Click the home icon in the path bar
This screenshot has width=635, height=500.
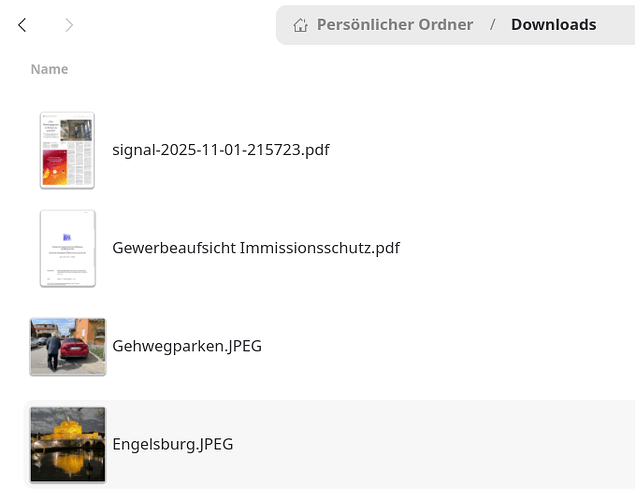pyautogui.click(x=300, y=25)
